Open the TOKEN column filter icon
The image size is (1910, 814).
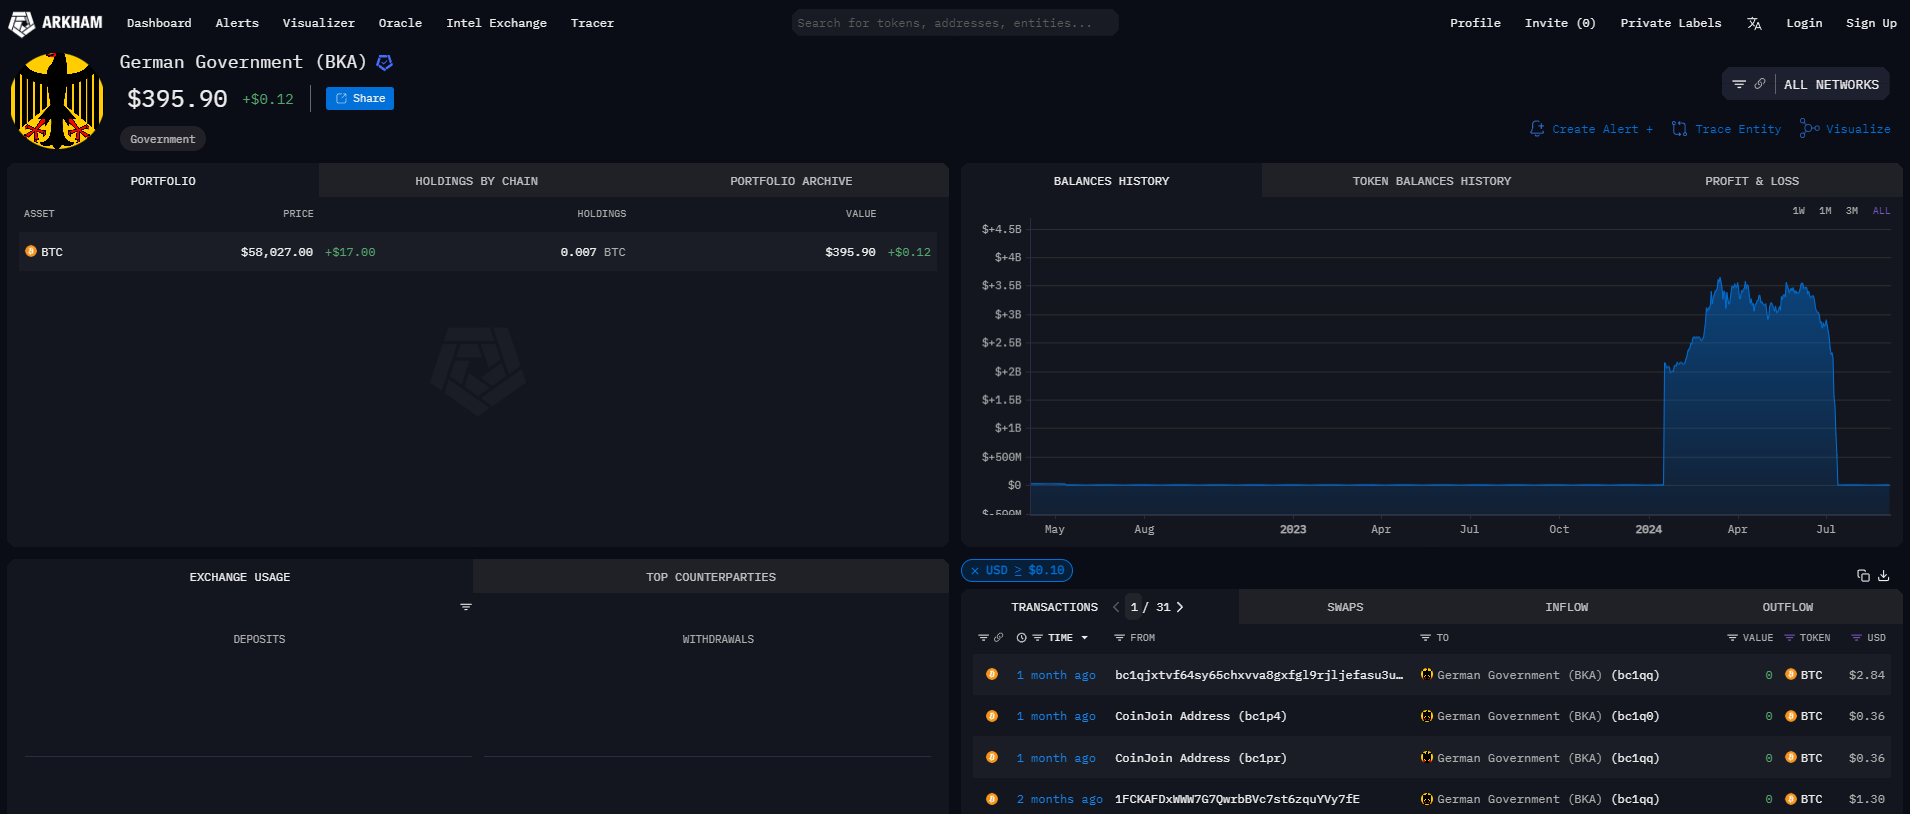pos(1789,637)
